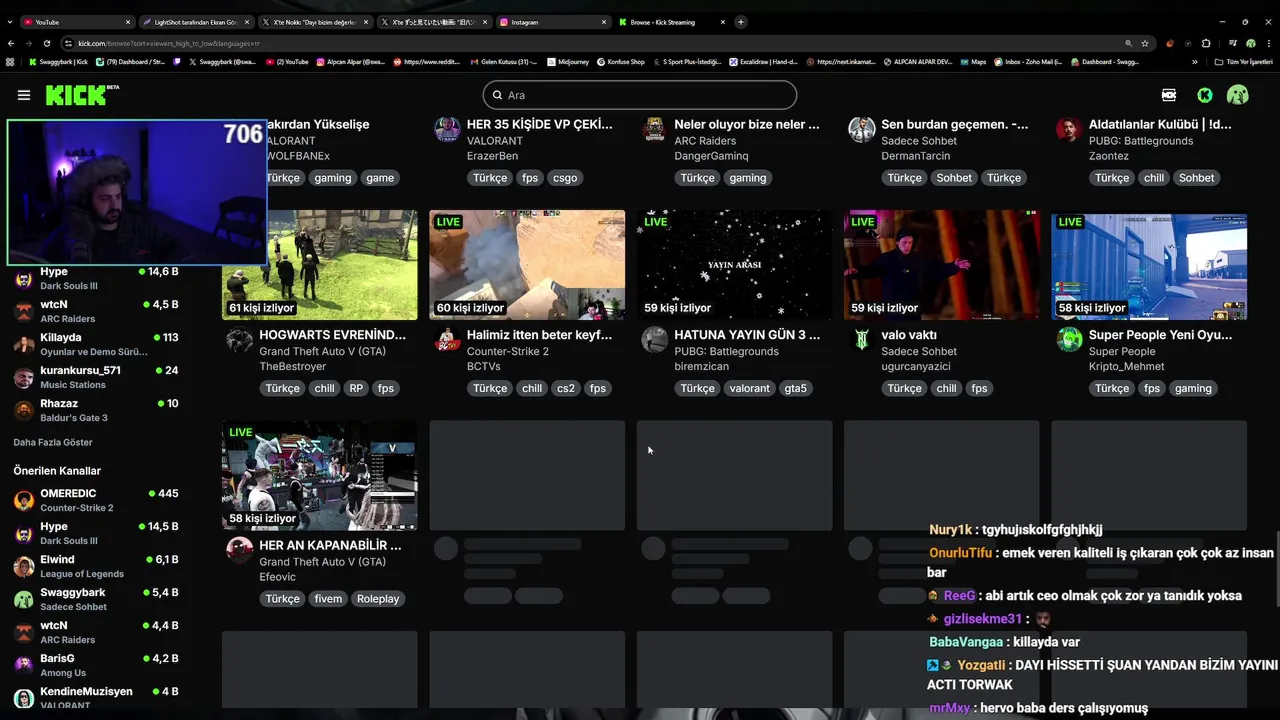Click TheBestroyer channel avatar

tap(240, 340)
